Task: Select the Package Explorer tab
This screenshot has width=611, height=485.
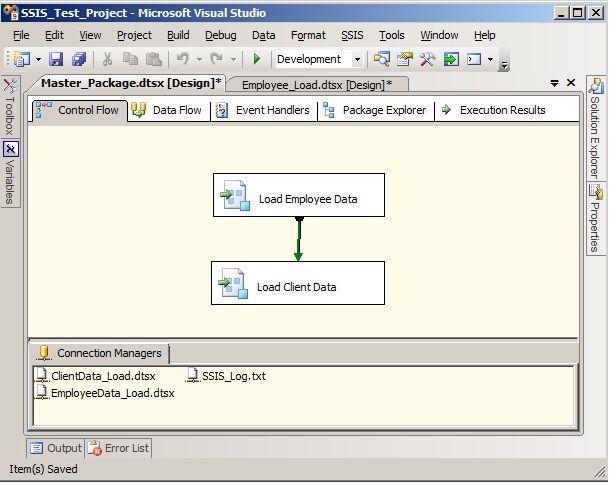Action: [376, 111]
